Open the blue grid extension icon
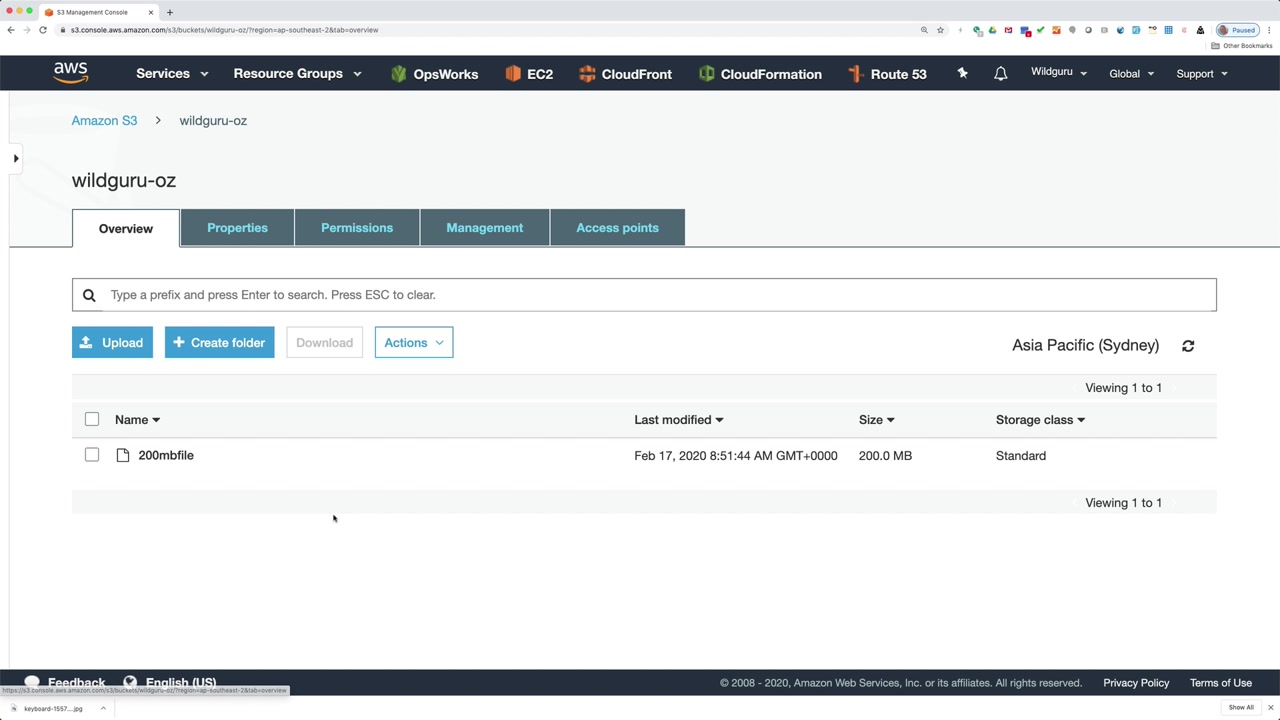The image size is (1280, 720). coord(1168,30)
